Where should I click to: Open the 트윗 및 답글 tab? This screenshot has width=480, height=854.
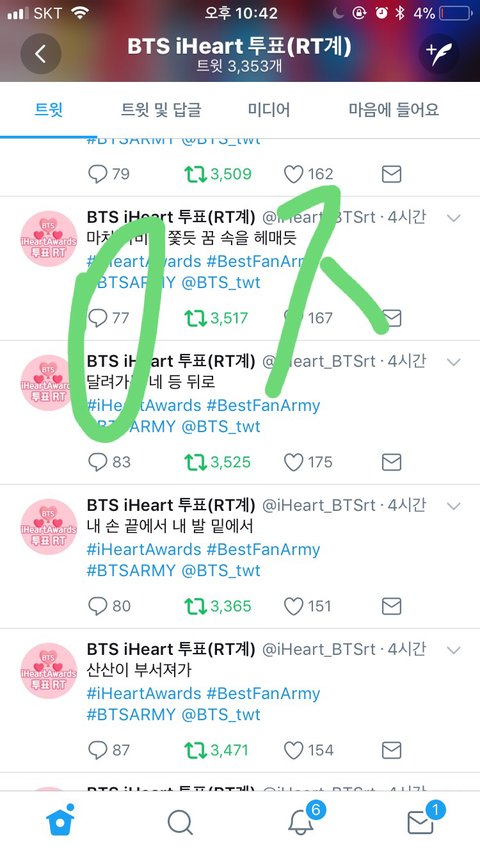tap(161, 109)
